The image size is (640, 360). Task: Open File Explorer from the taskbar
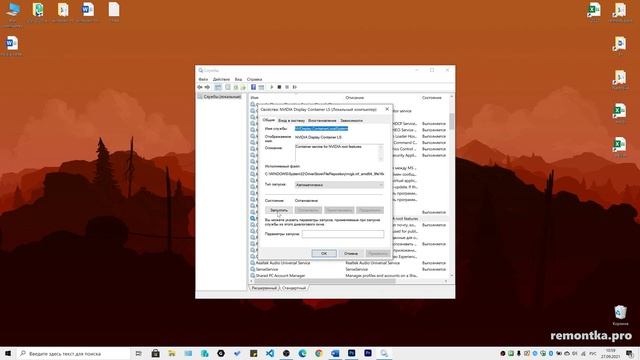pyautogui.click(x=172, y=353)
